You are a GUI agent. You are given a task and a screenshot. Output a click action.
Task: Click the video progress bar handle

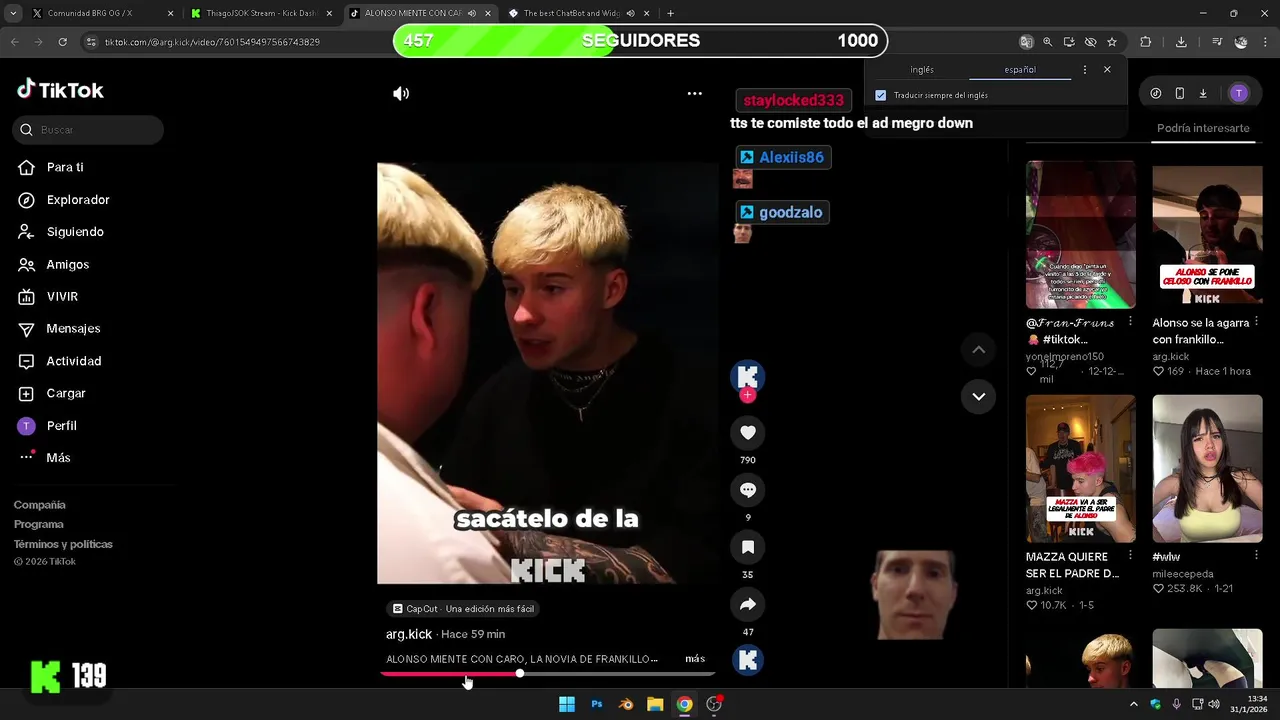520,673
